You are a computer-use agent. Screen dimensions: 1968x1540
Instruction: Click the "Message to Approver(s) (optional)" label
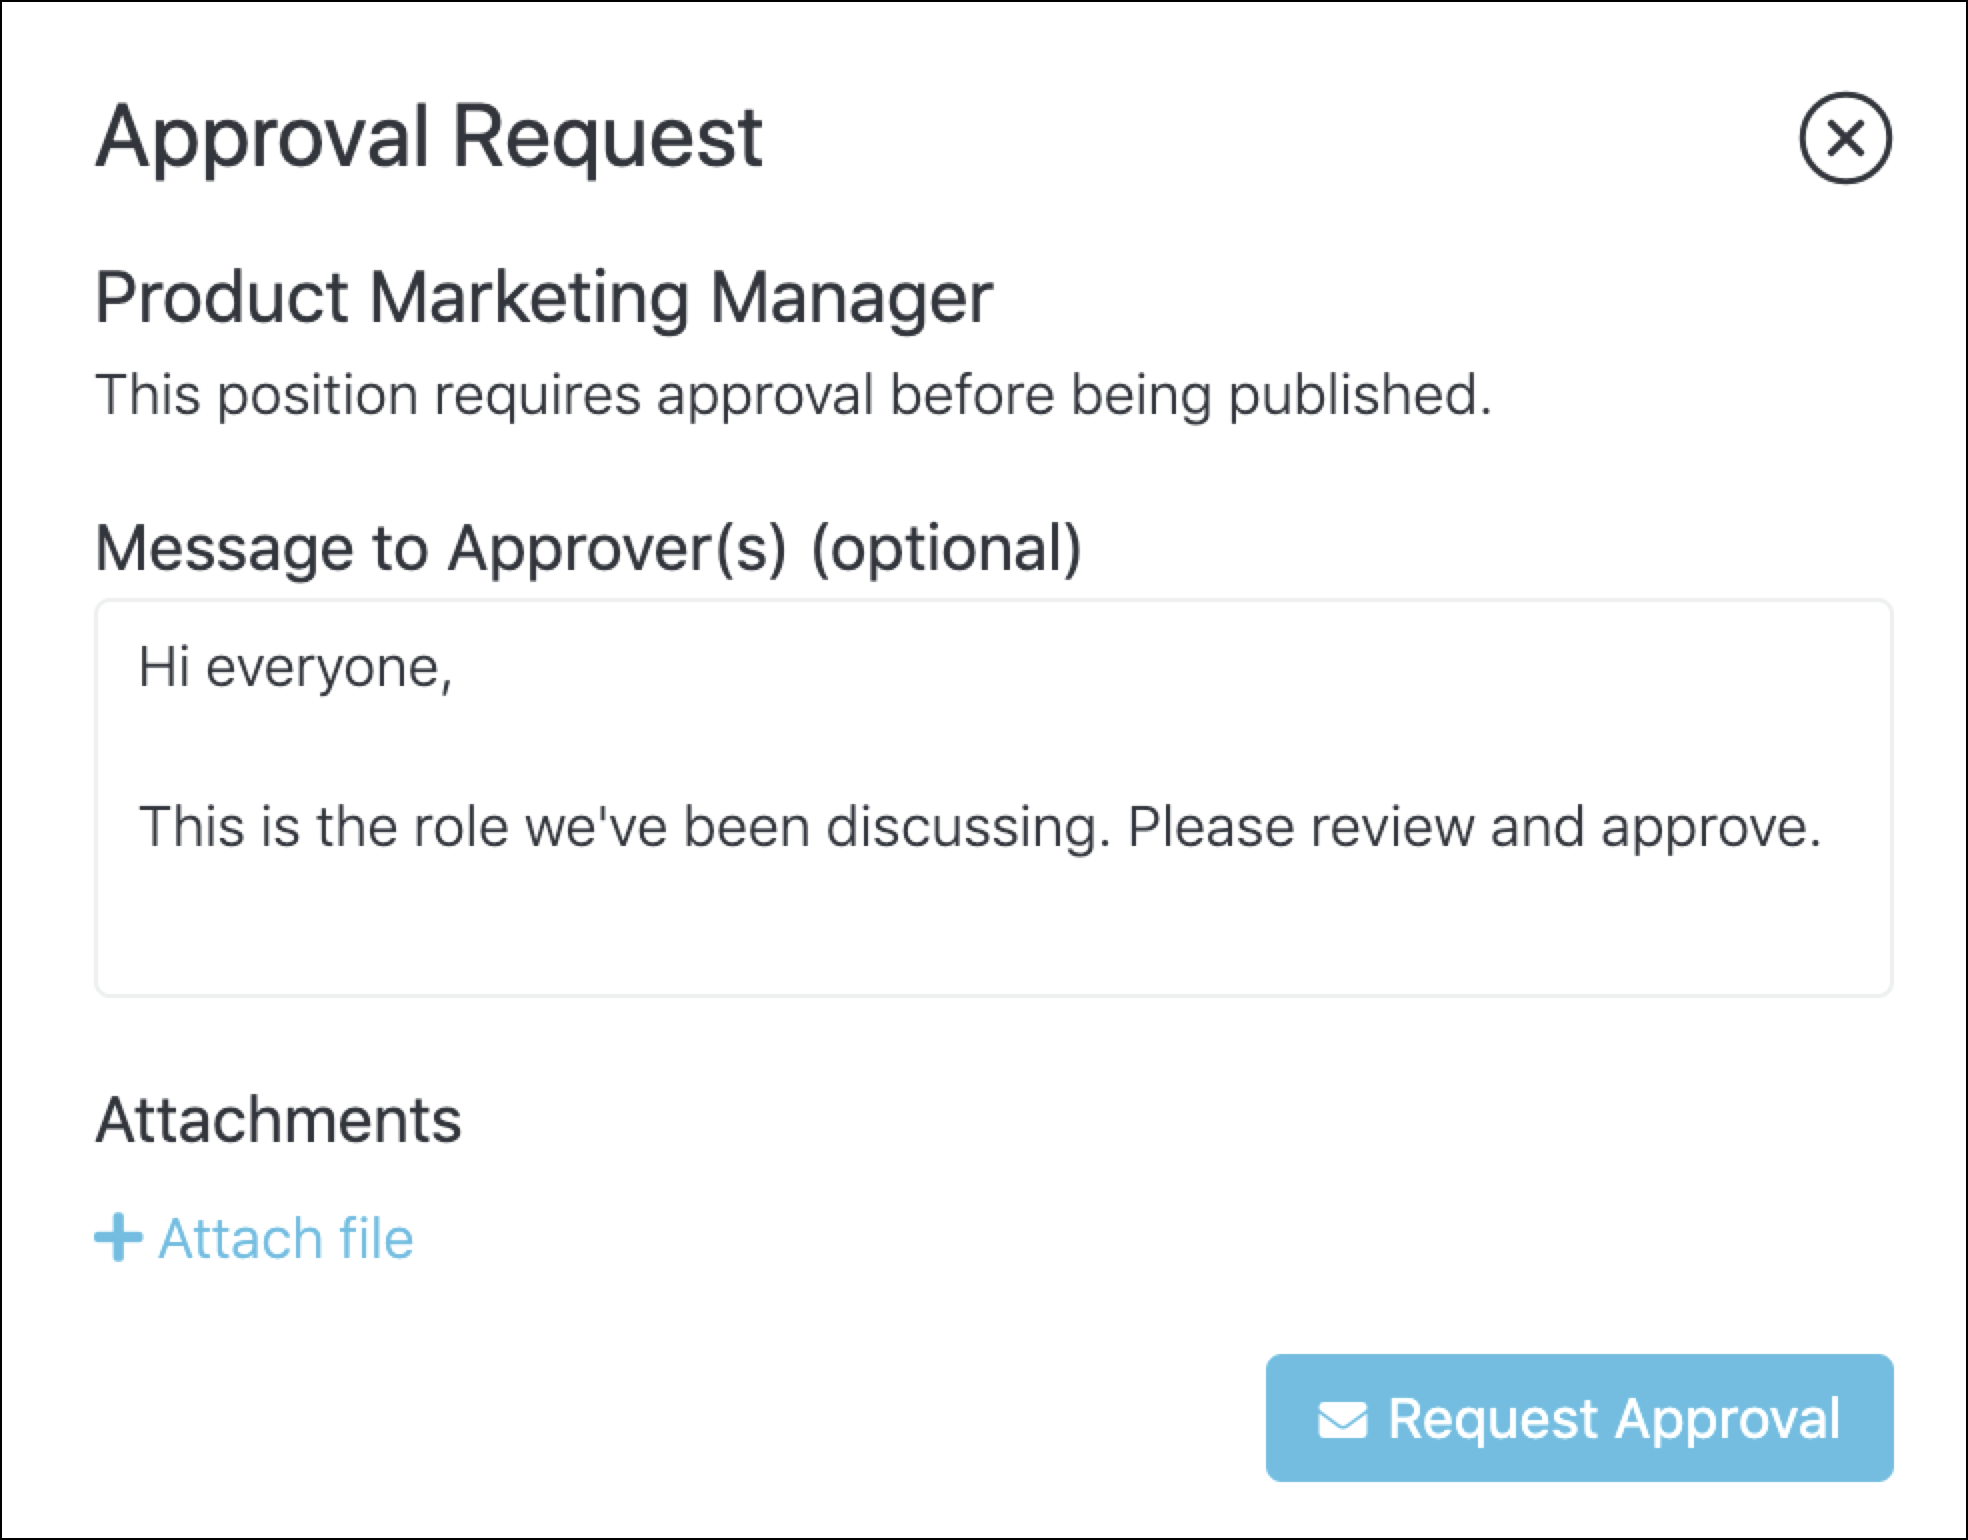click(x=588, y=548)
